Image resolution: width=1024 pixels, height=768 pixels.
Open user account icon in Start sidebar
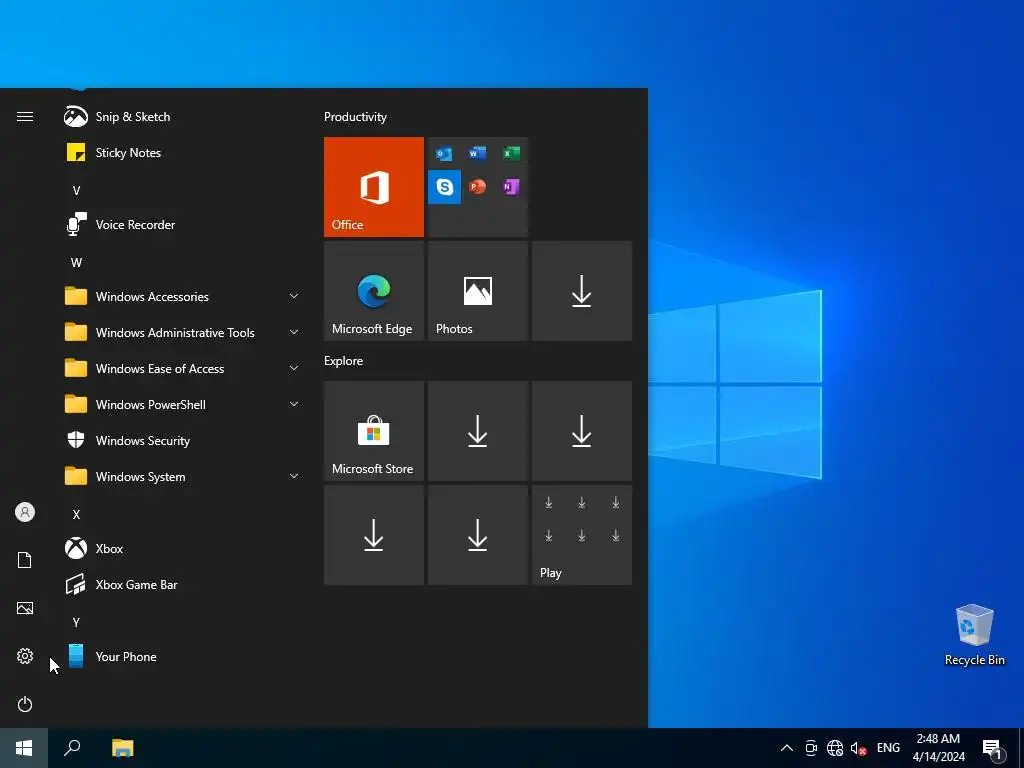pyautogui.click(x=25, y=512)
